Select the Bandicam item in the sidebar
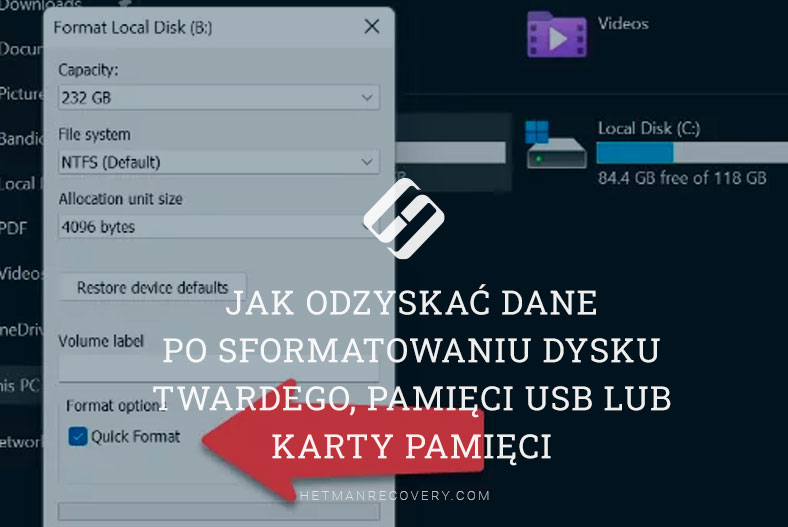 coord(22,138)
